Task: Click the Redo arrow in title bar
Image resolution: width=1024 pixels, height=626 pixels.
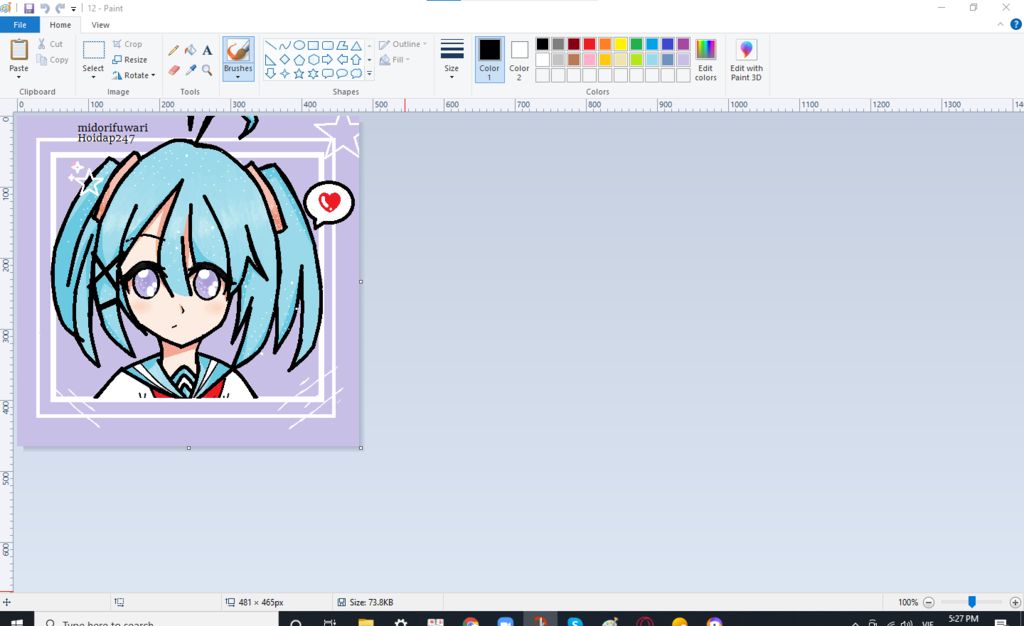Action: tap(60, 8)
